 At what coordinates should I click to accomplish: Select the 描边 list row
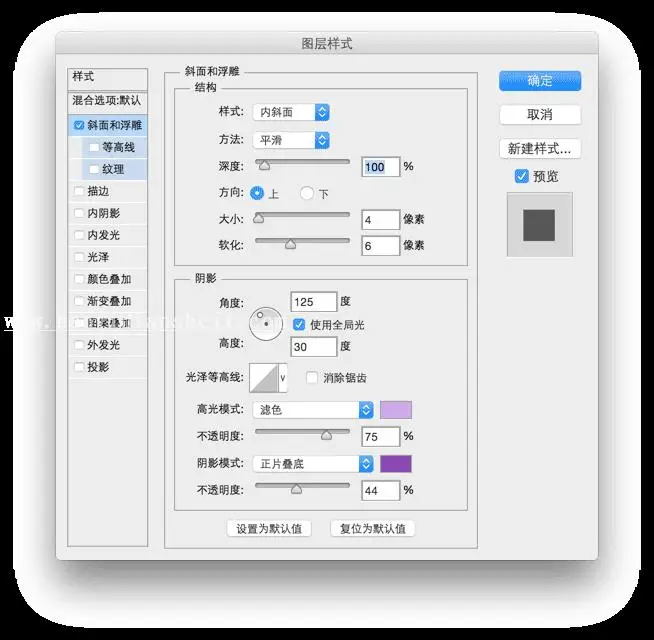(108, 191)
